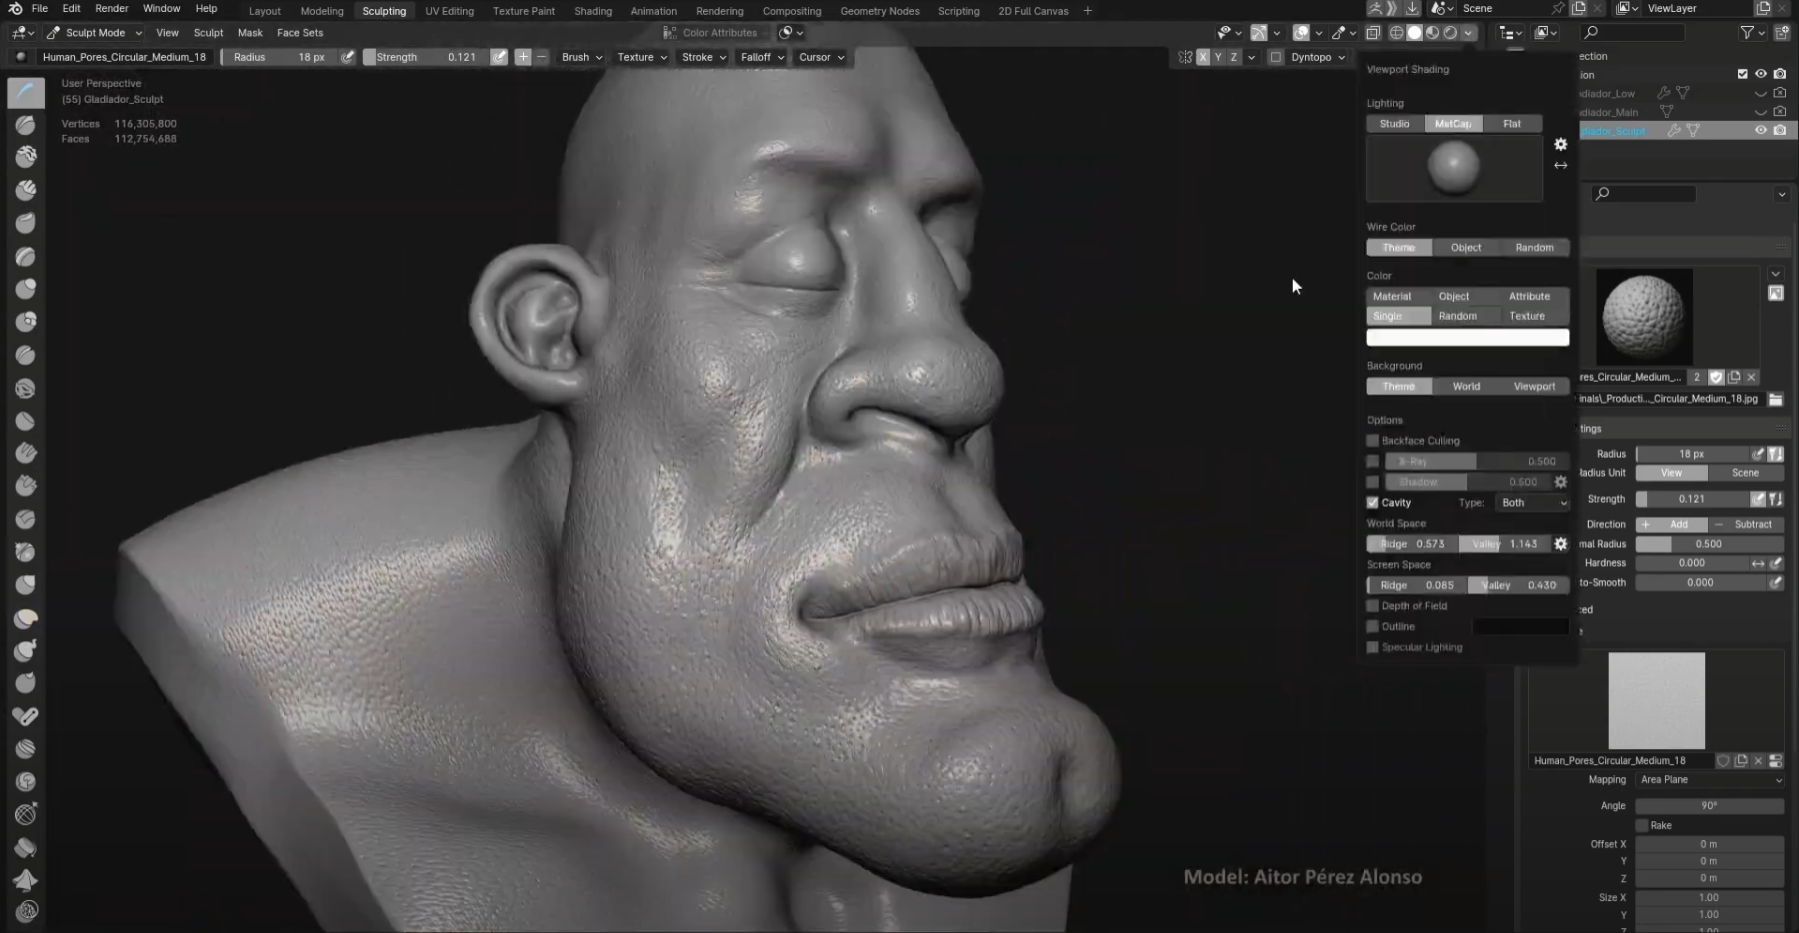
Task: Adjust World Space Ridge slider 0.573
Action: coord(1412,544)
